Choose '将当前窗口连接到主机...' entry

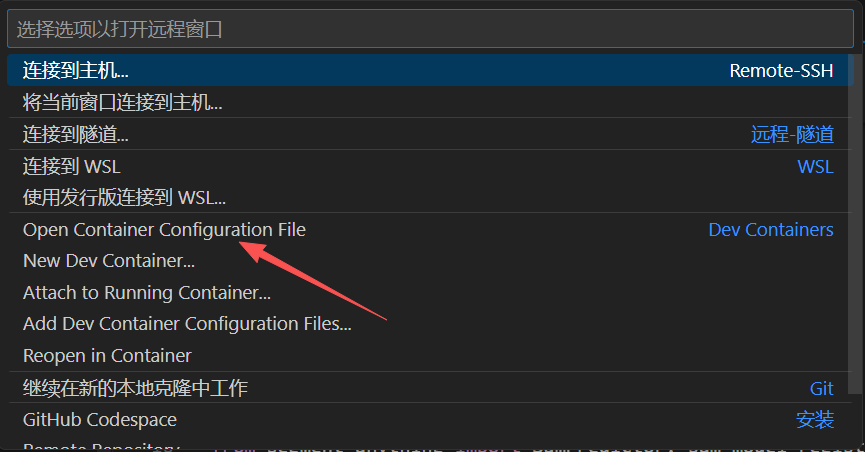point(430,102)
